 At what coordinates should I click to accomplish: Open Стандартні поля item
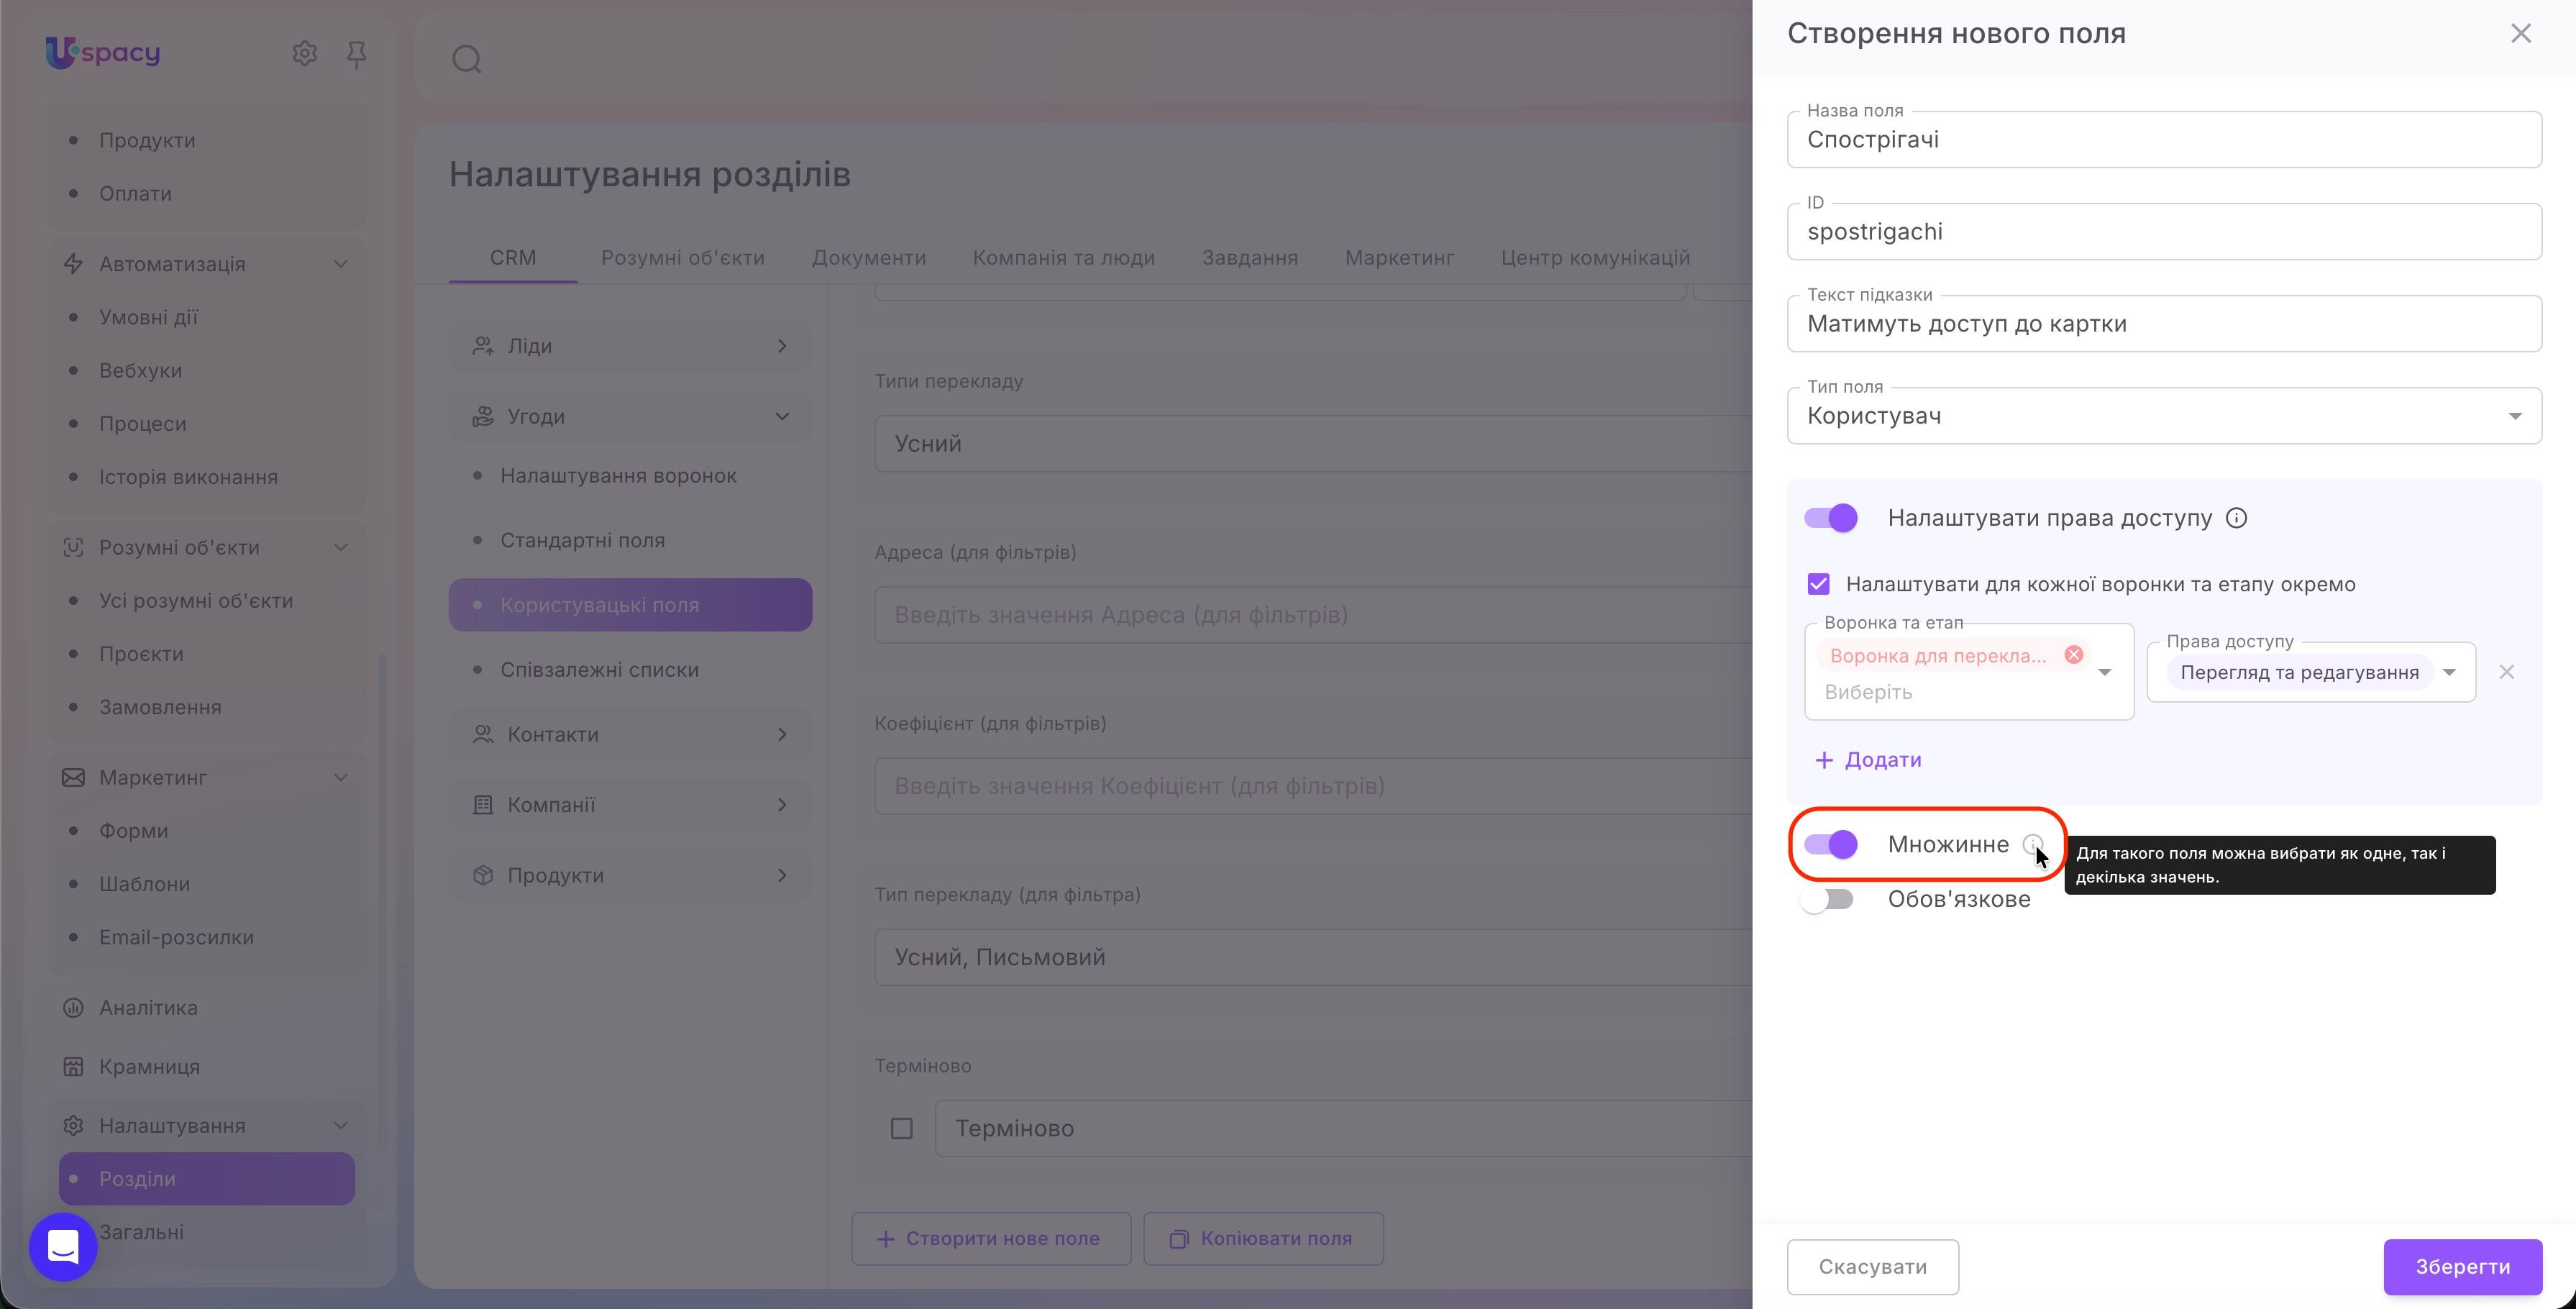[582, 540]
